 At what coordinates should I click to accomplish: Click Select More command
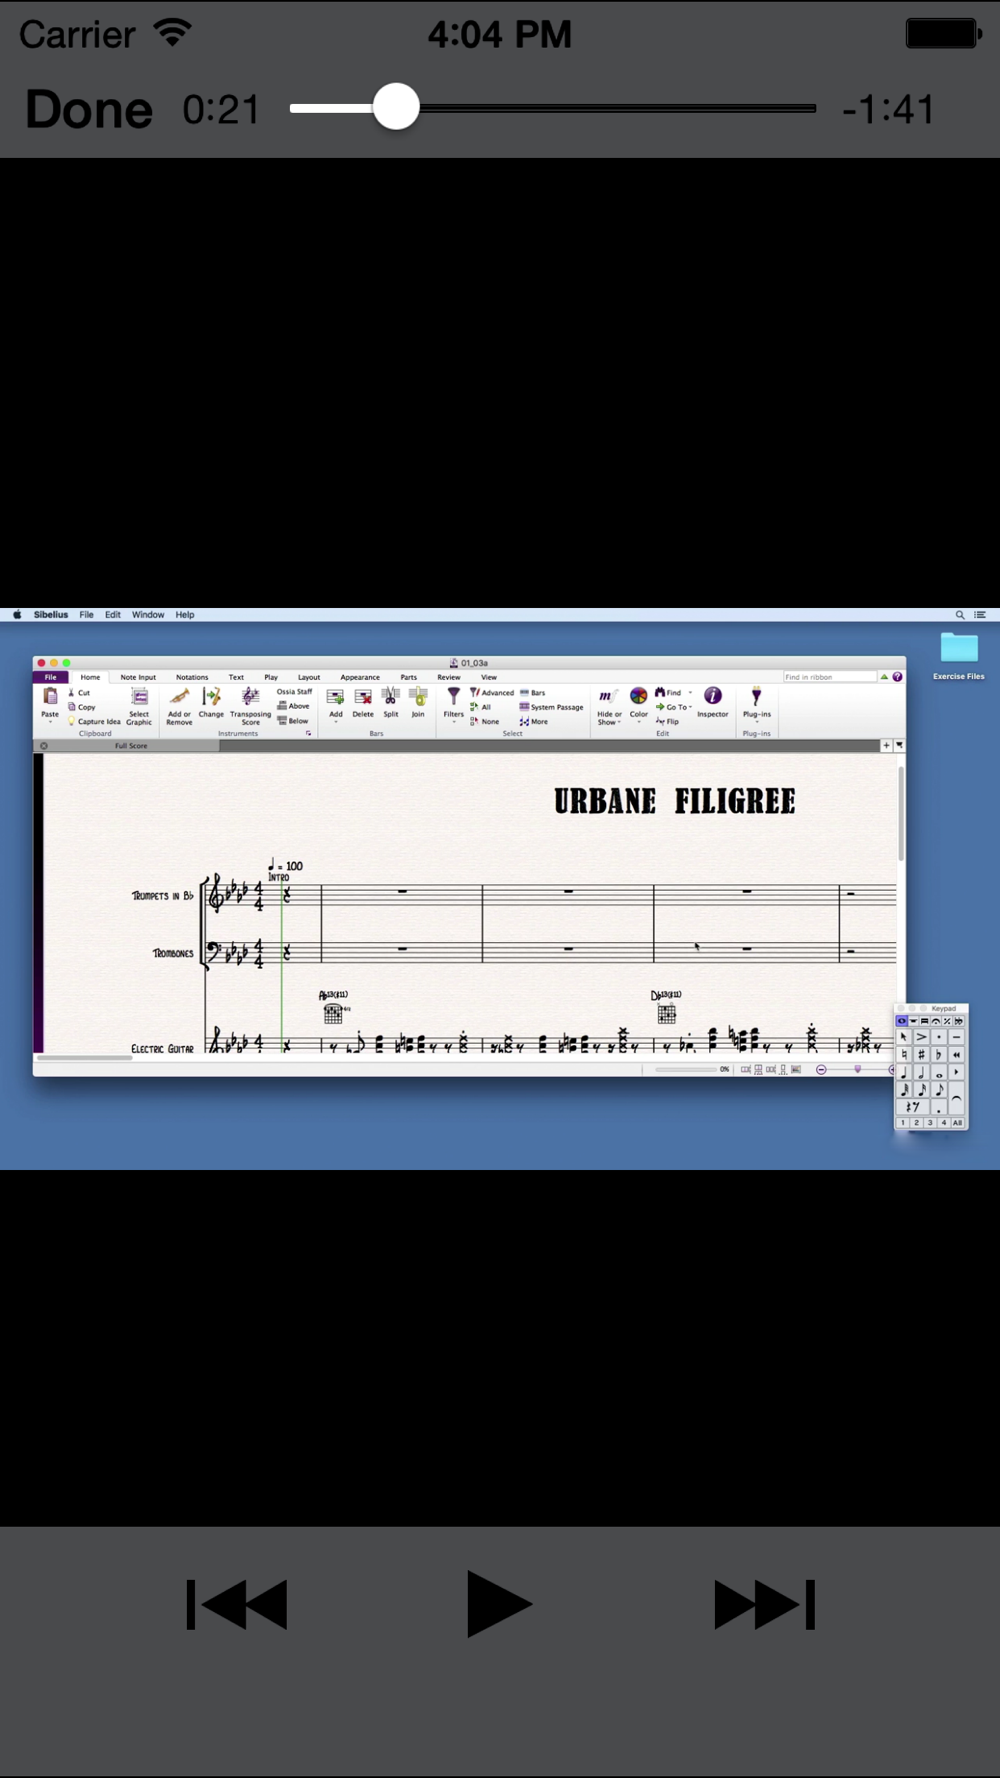pos(534,721)
